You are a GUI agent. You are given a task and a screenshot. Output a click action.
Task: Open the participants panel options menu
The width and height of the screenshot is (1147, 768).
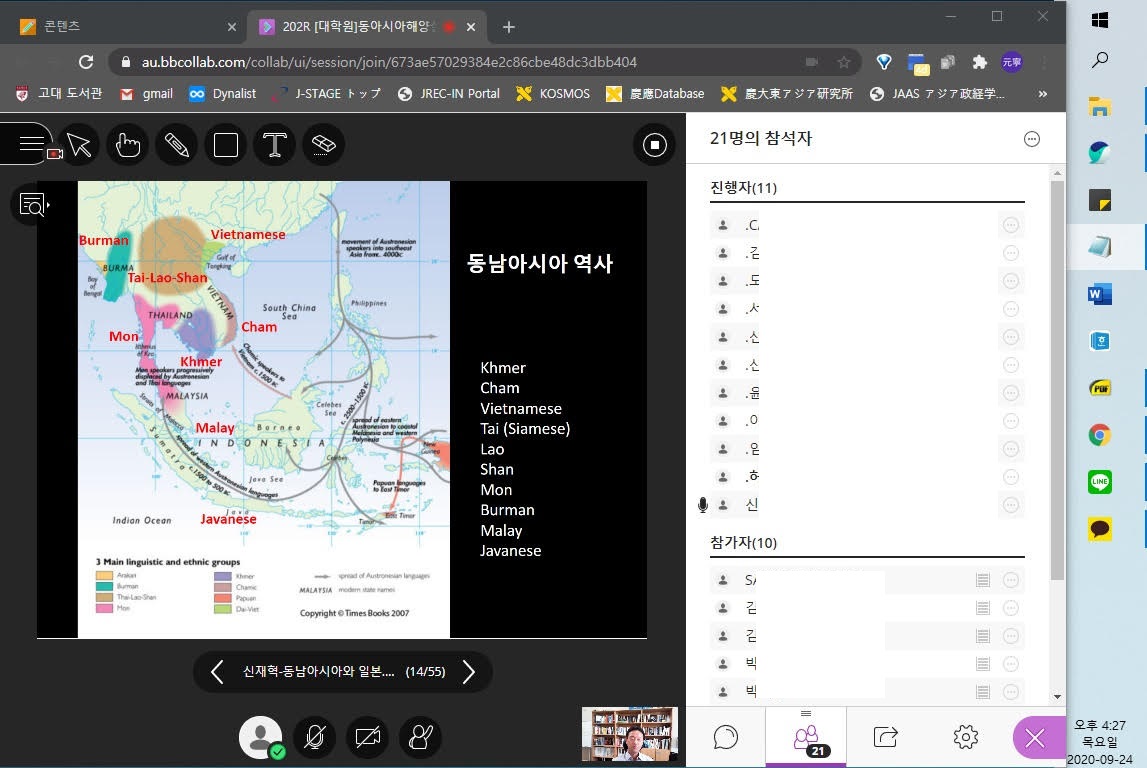click(x=1032, y=139)
